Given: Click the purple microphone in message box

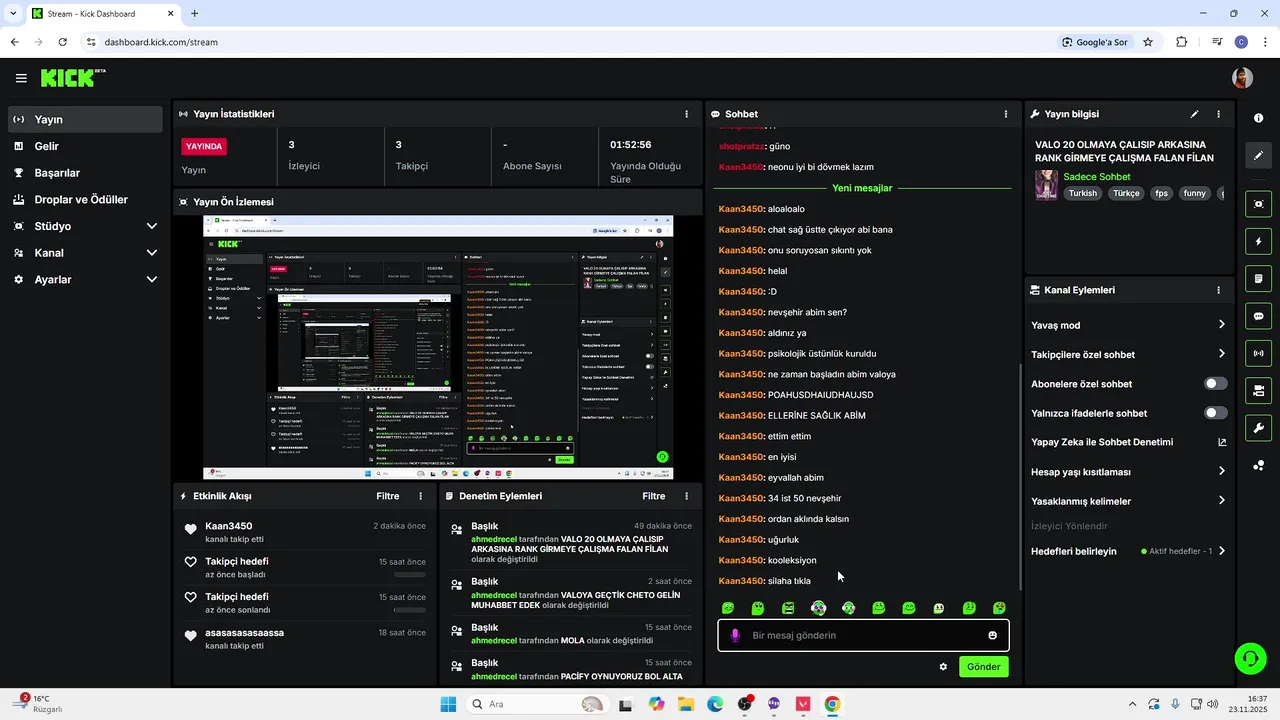Looking at the screenshot, I should pyautogui.click(x=735, y=635).
